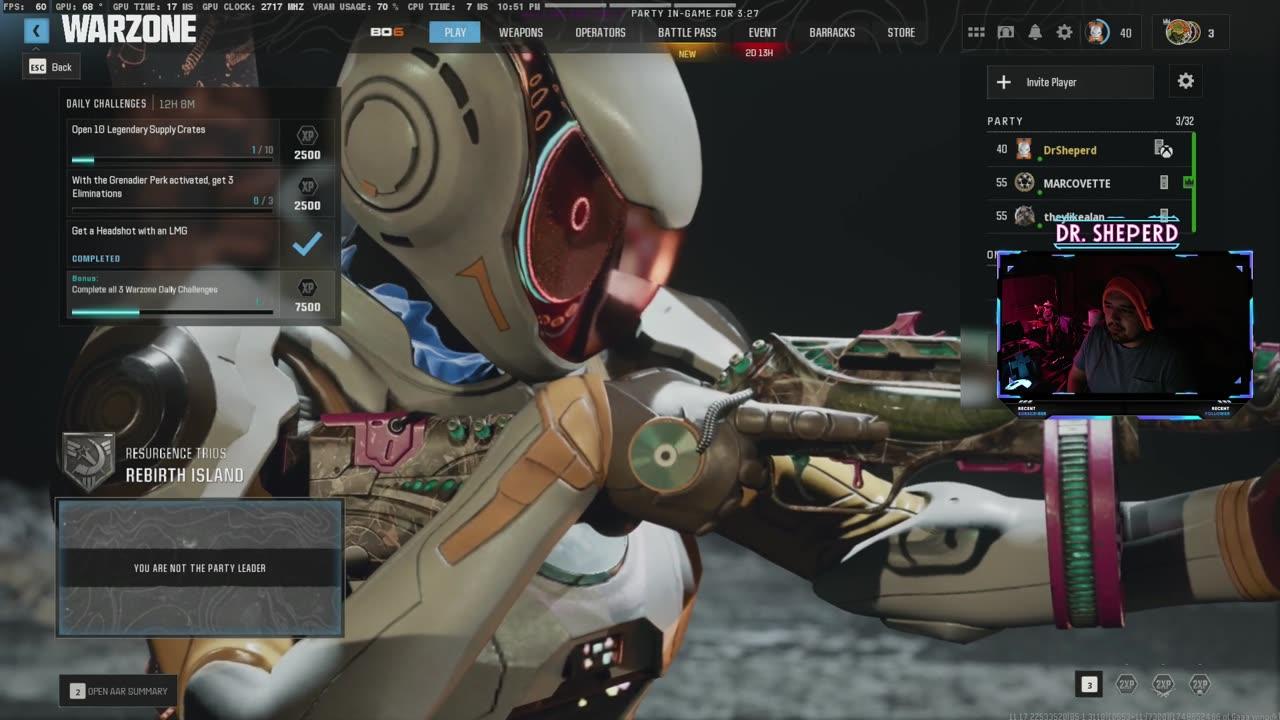Click the party leader crown icon by MARCOVETTE

click(1187, 183)
